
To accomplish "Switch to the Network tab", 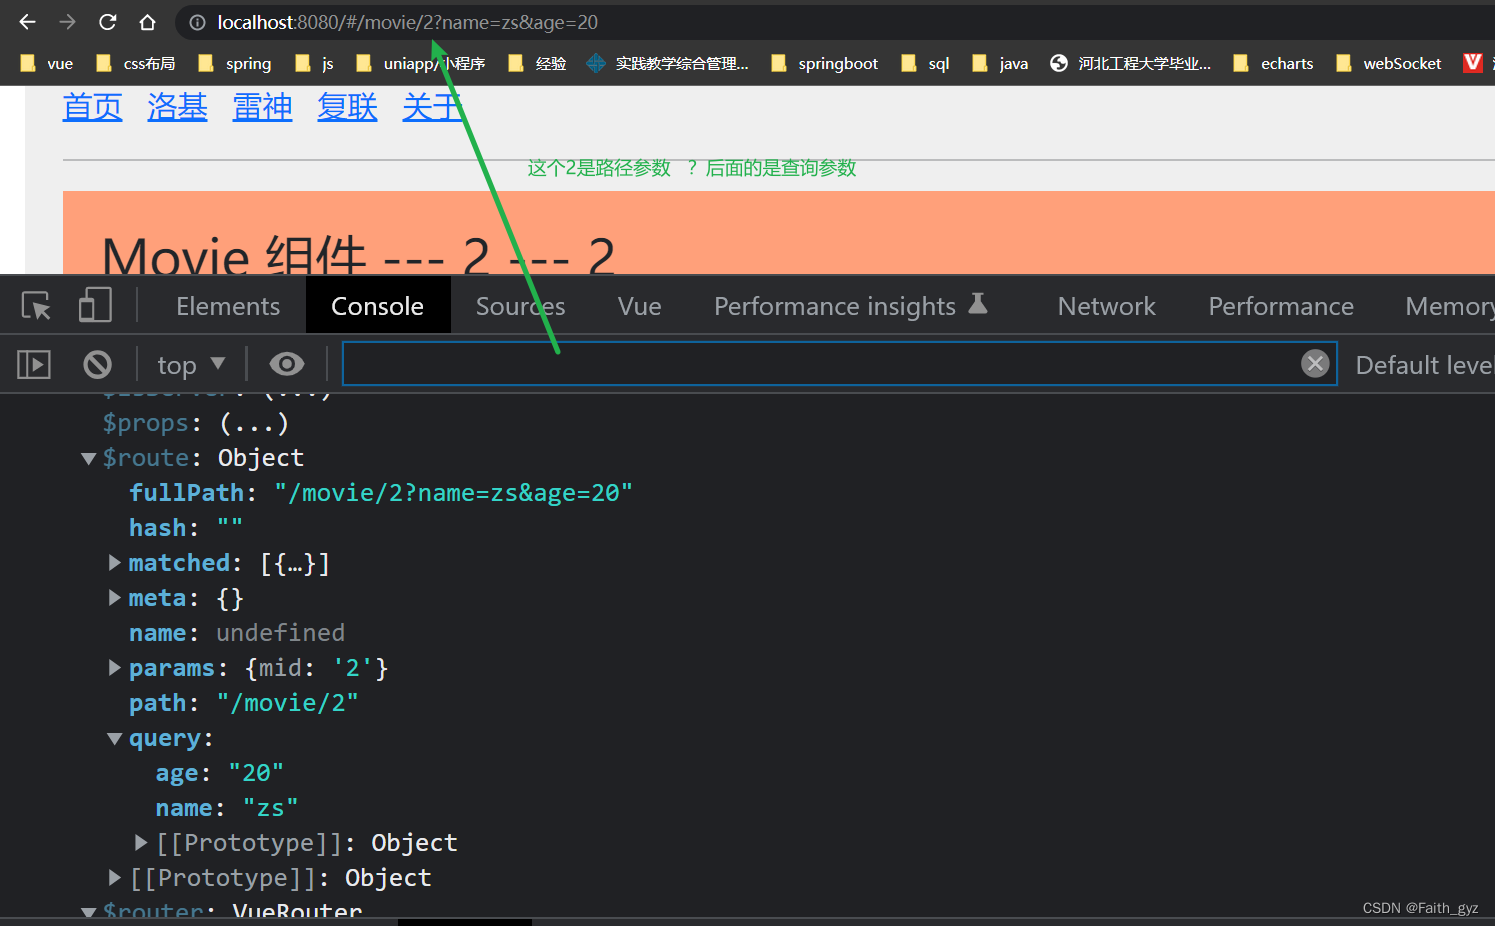I will (x=1106, y=306).
